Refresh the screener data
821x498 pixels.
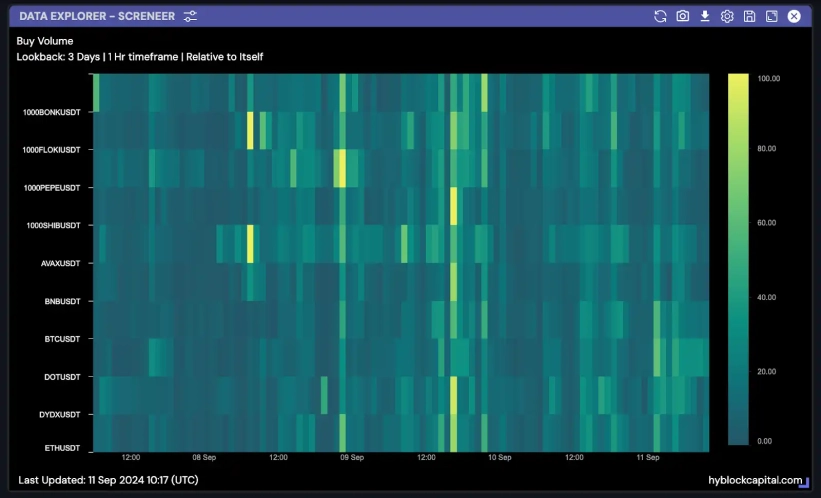(x=660, y=16)
